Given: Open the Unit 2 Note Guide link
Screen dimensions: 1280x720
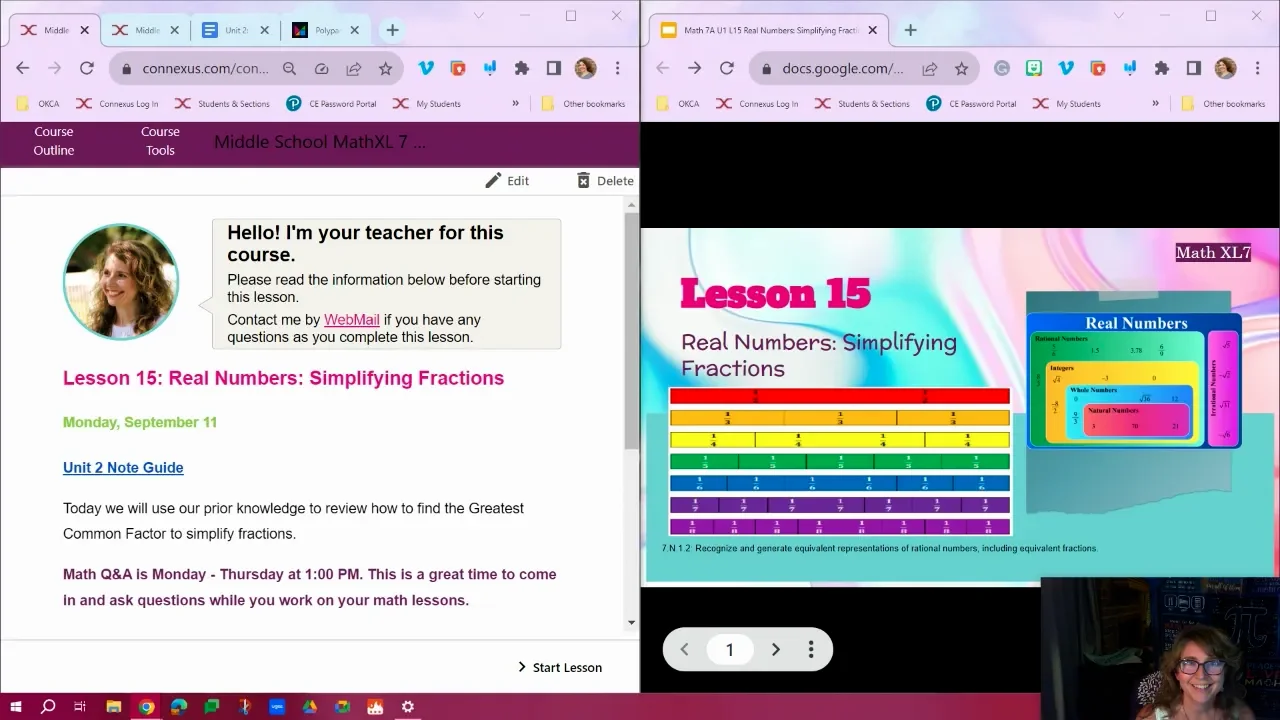Looking at the screenshot, I should coord(123,467).
